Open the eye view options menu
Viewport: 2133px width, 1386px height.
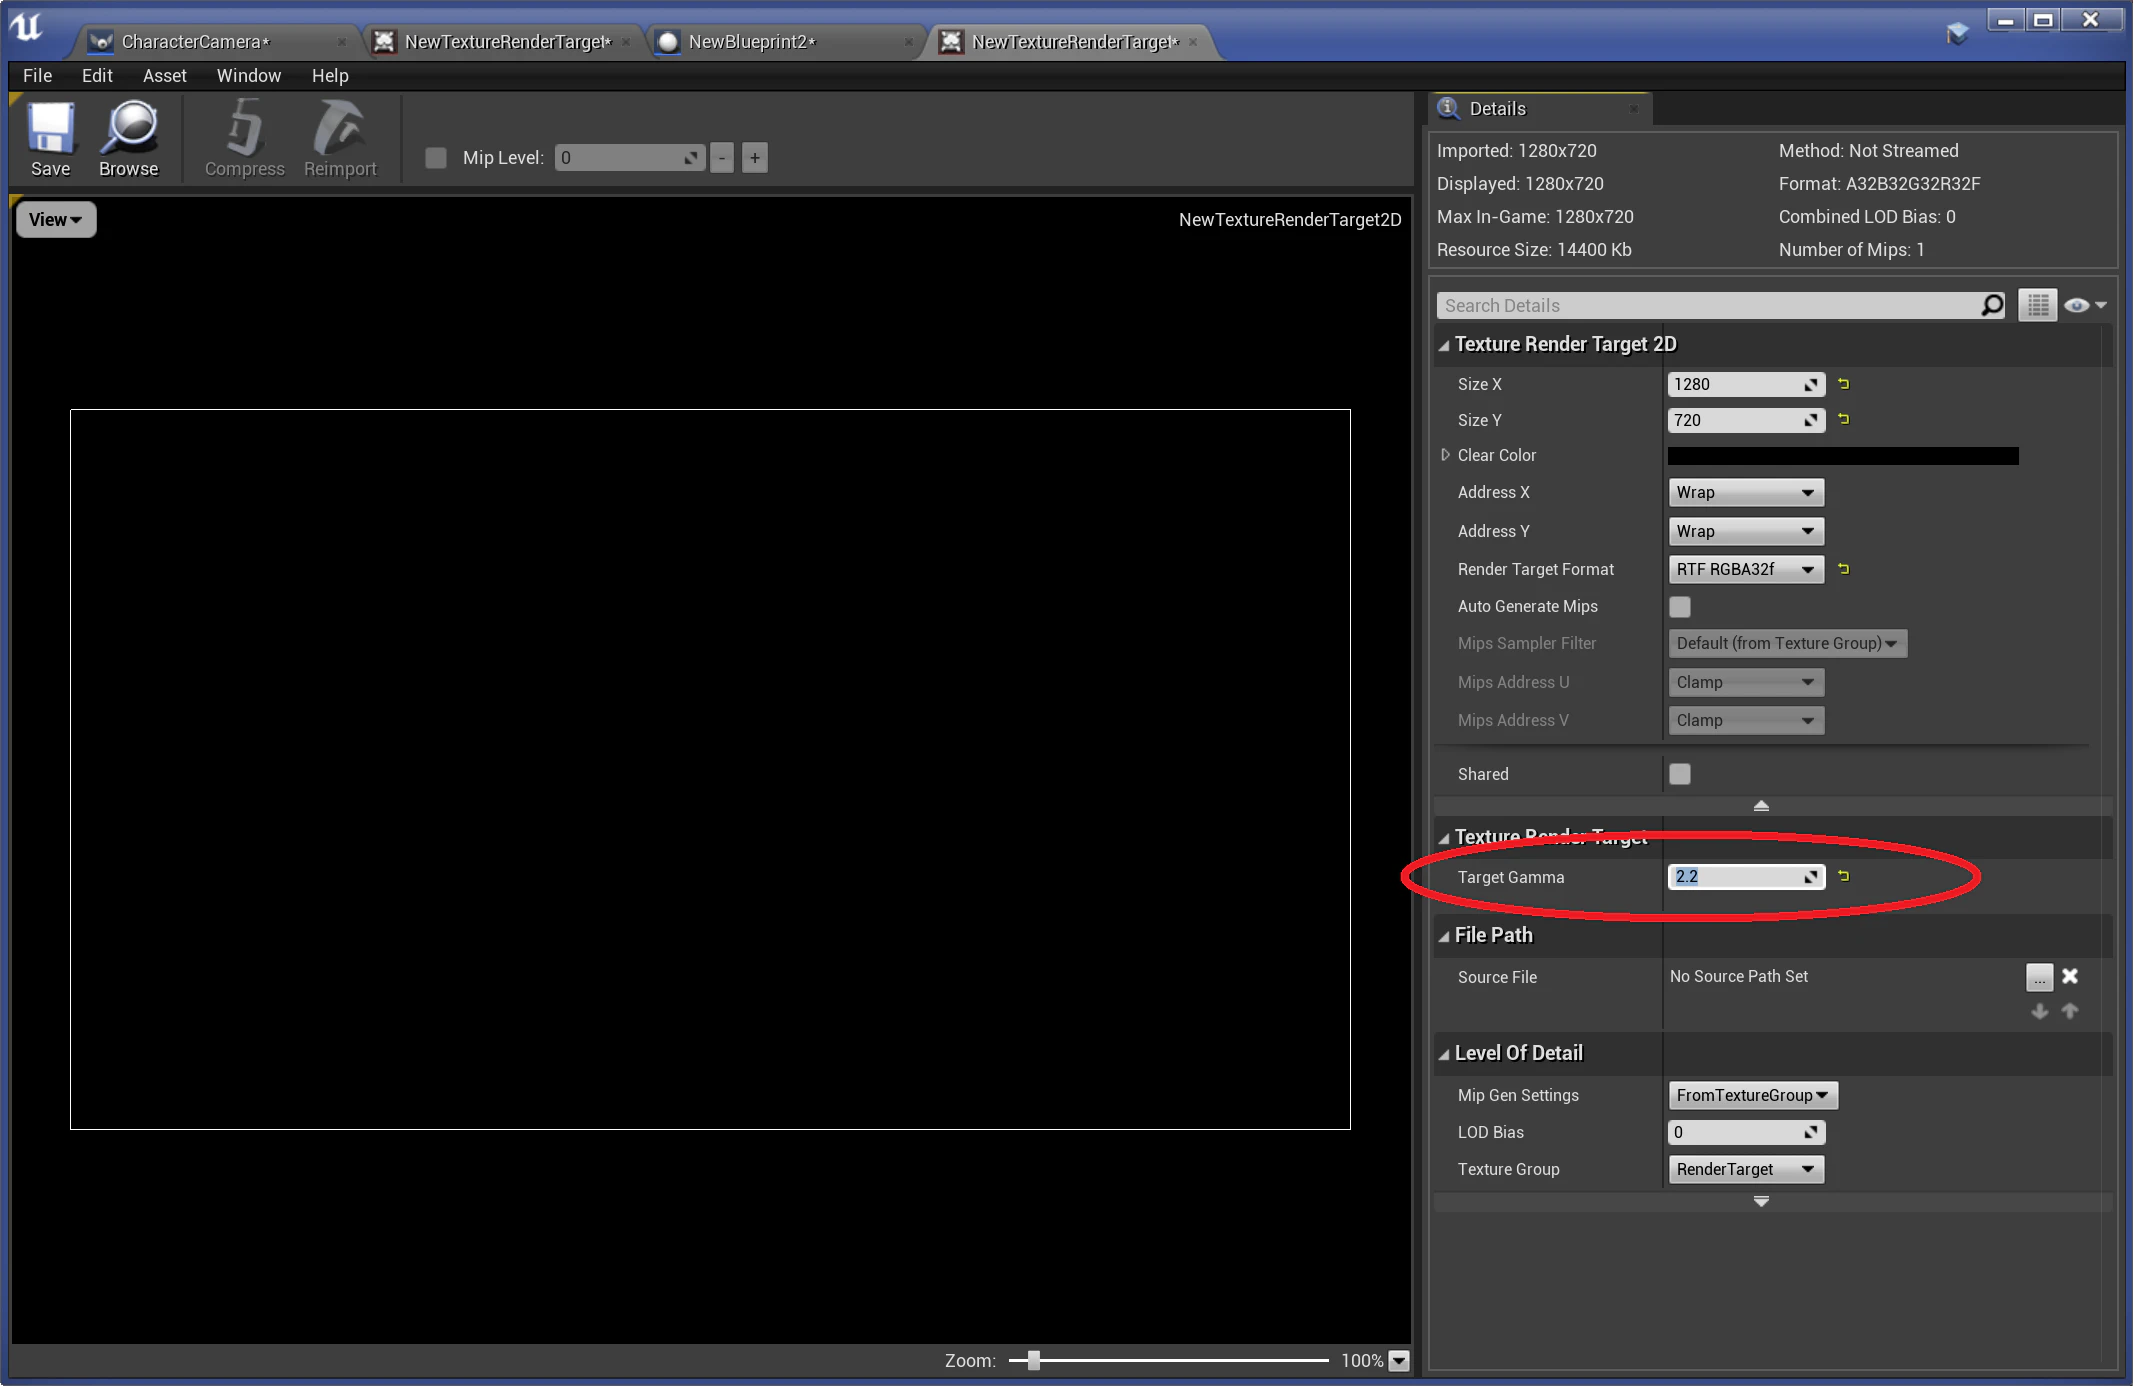2085,305
